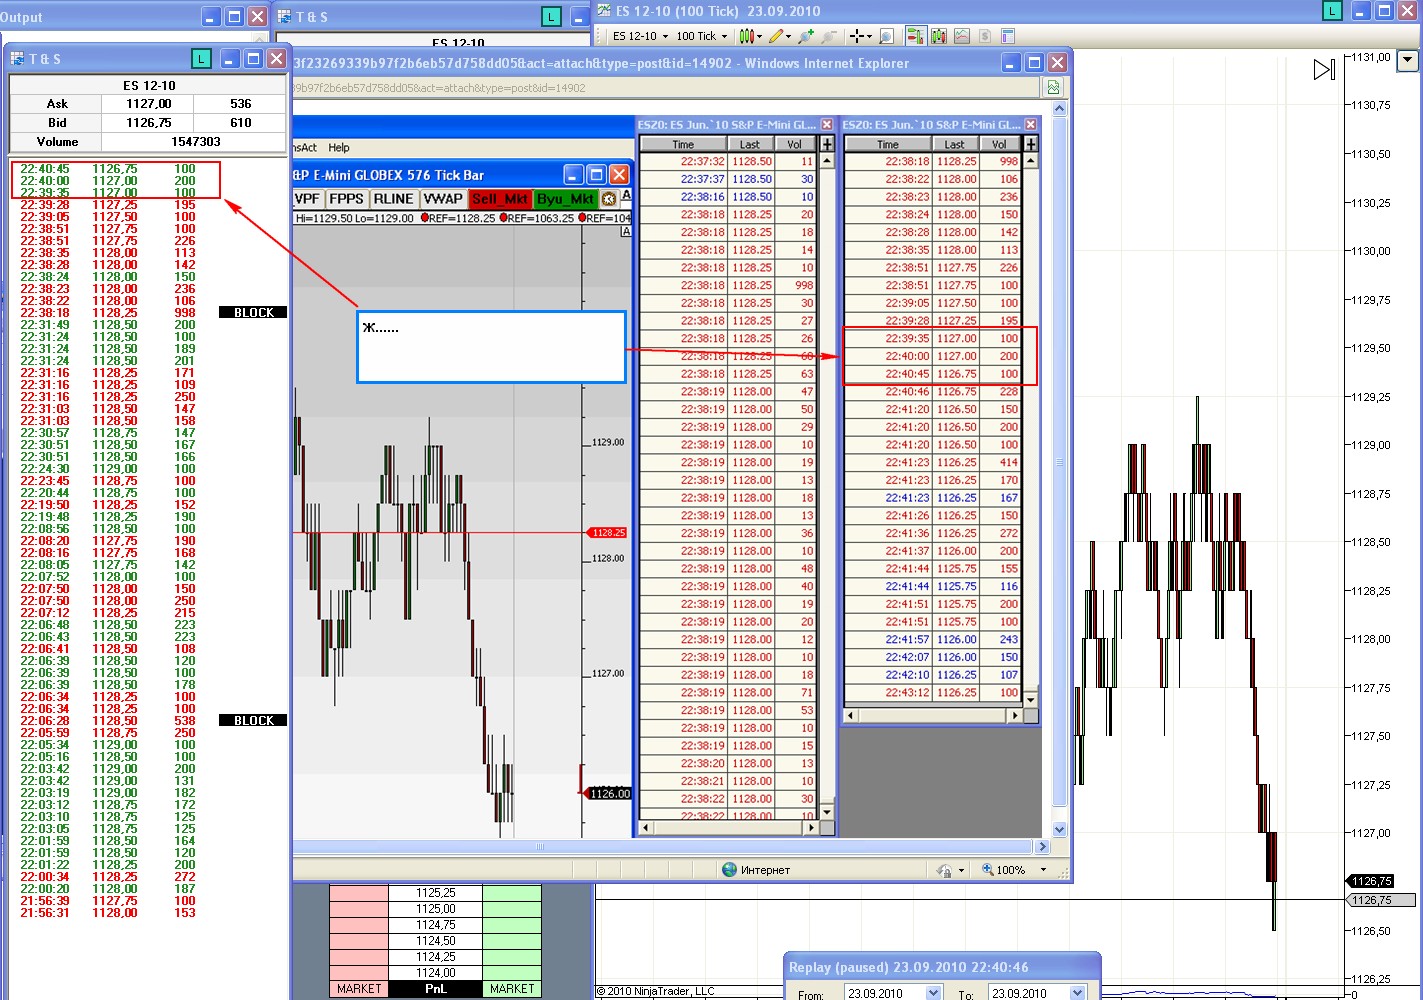Click the clock icon beside Byu_Mkt
The height and width of the screenshot is (1000, 1423).
coord(608,199)
